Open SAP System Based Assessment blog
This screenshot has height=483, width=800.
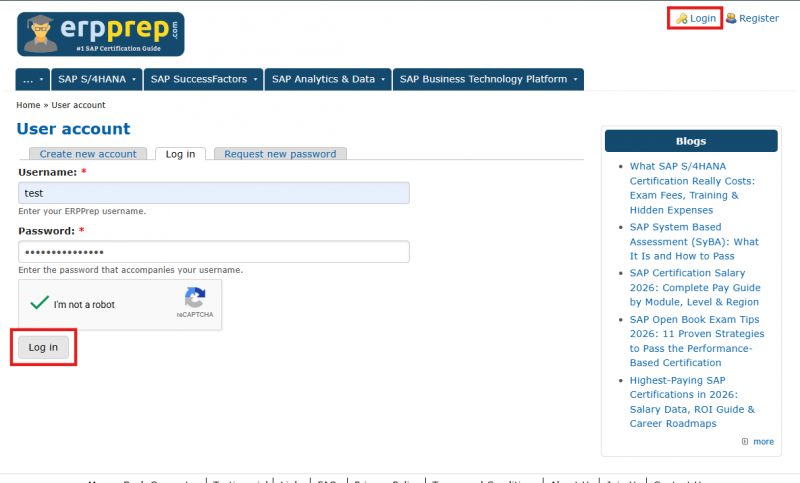pyautogui.click(x=694, y=242)
